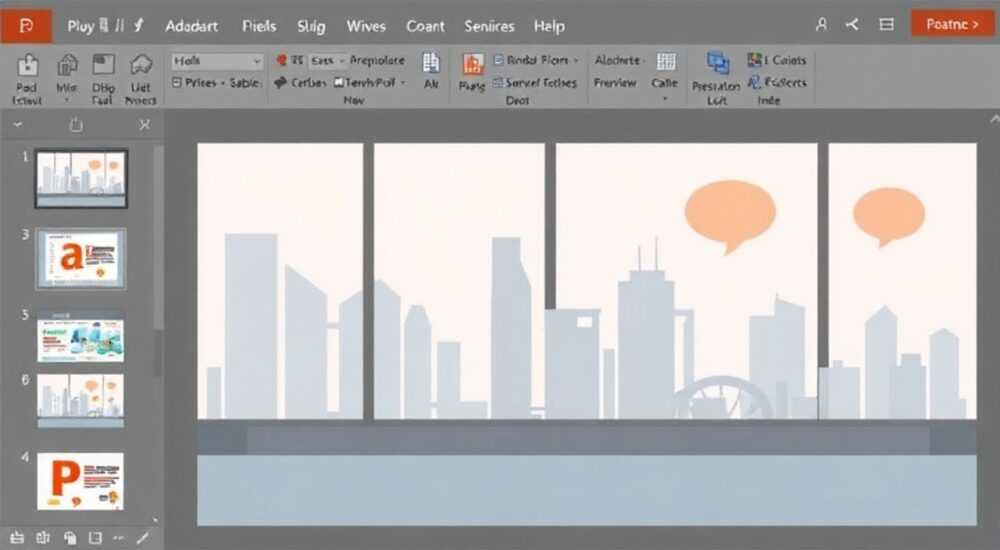1000x550 pixels.
Task: Click the lightning quick-access icon in title bar
Action: (x=138, y=26)
